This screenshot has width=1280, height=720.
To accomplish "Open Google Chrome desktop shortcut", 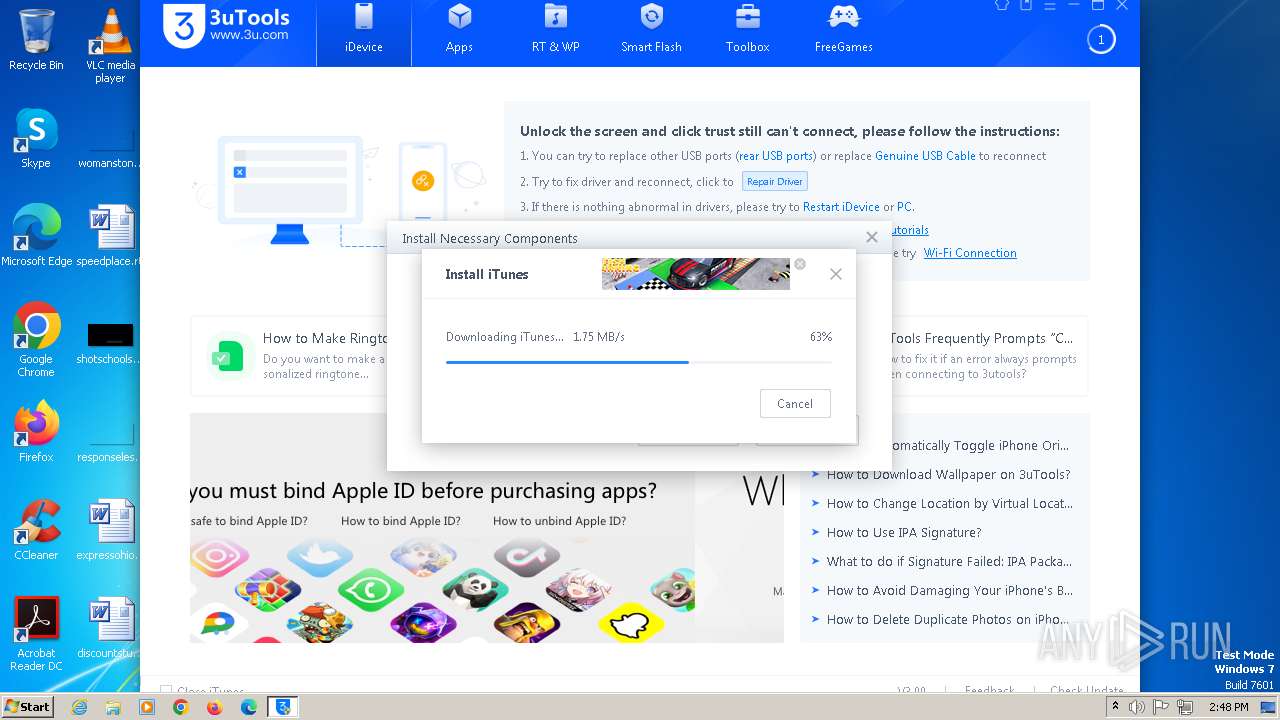I will click(x=36, y=340).
